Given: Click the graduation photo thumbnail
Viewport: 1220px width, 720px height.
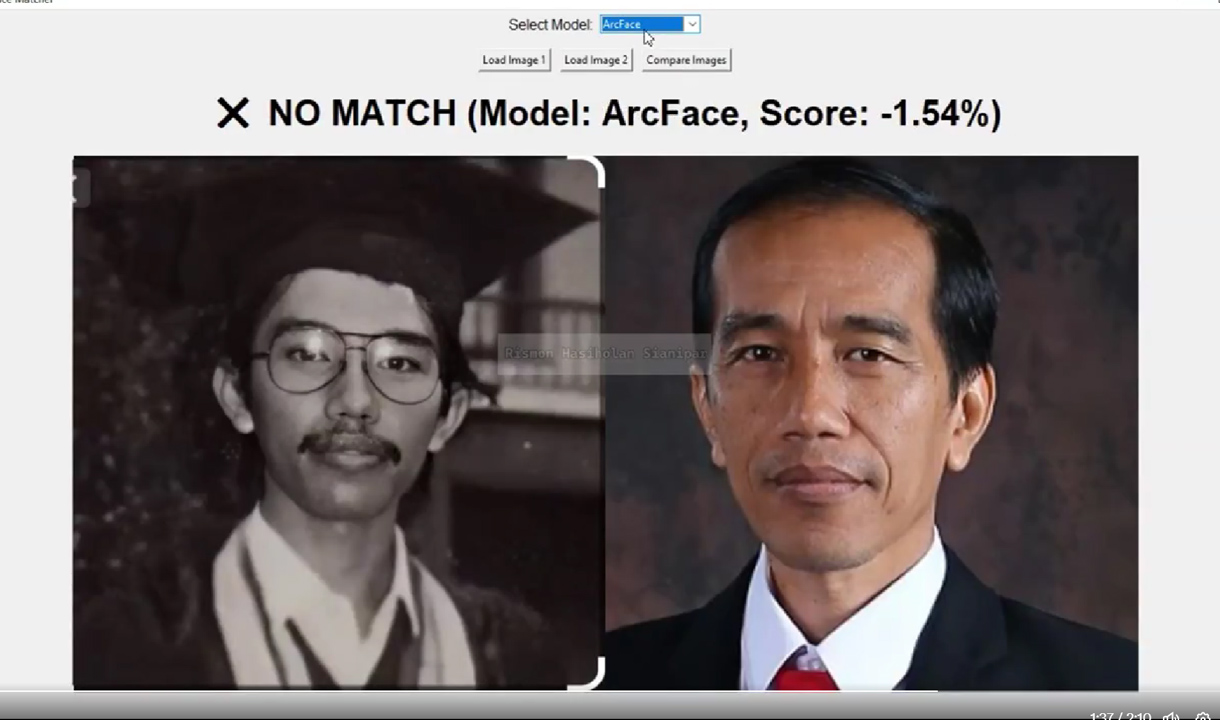Looking at the screenshot, I should point(337,420).
